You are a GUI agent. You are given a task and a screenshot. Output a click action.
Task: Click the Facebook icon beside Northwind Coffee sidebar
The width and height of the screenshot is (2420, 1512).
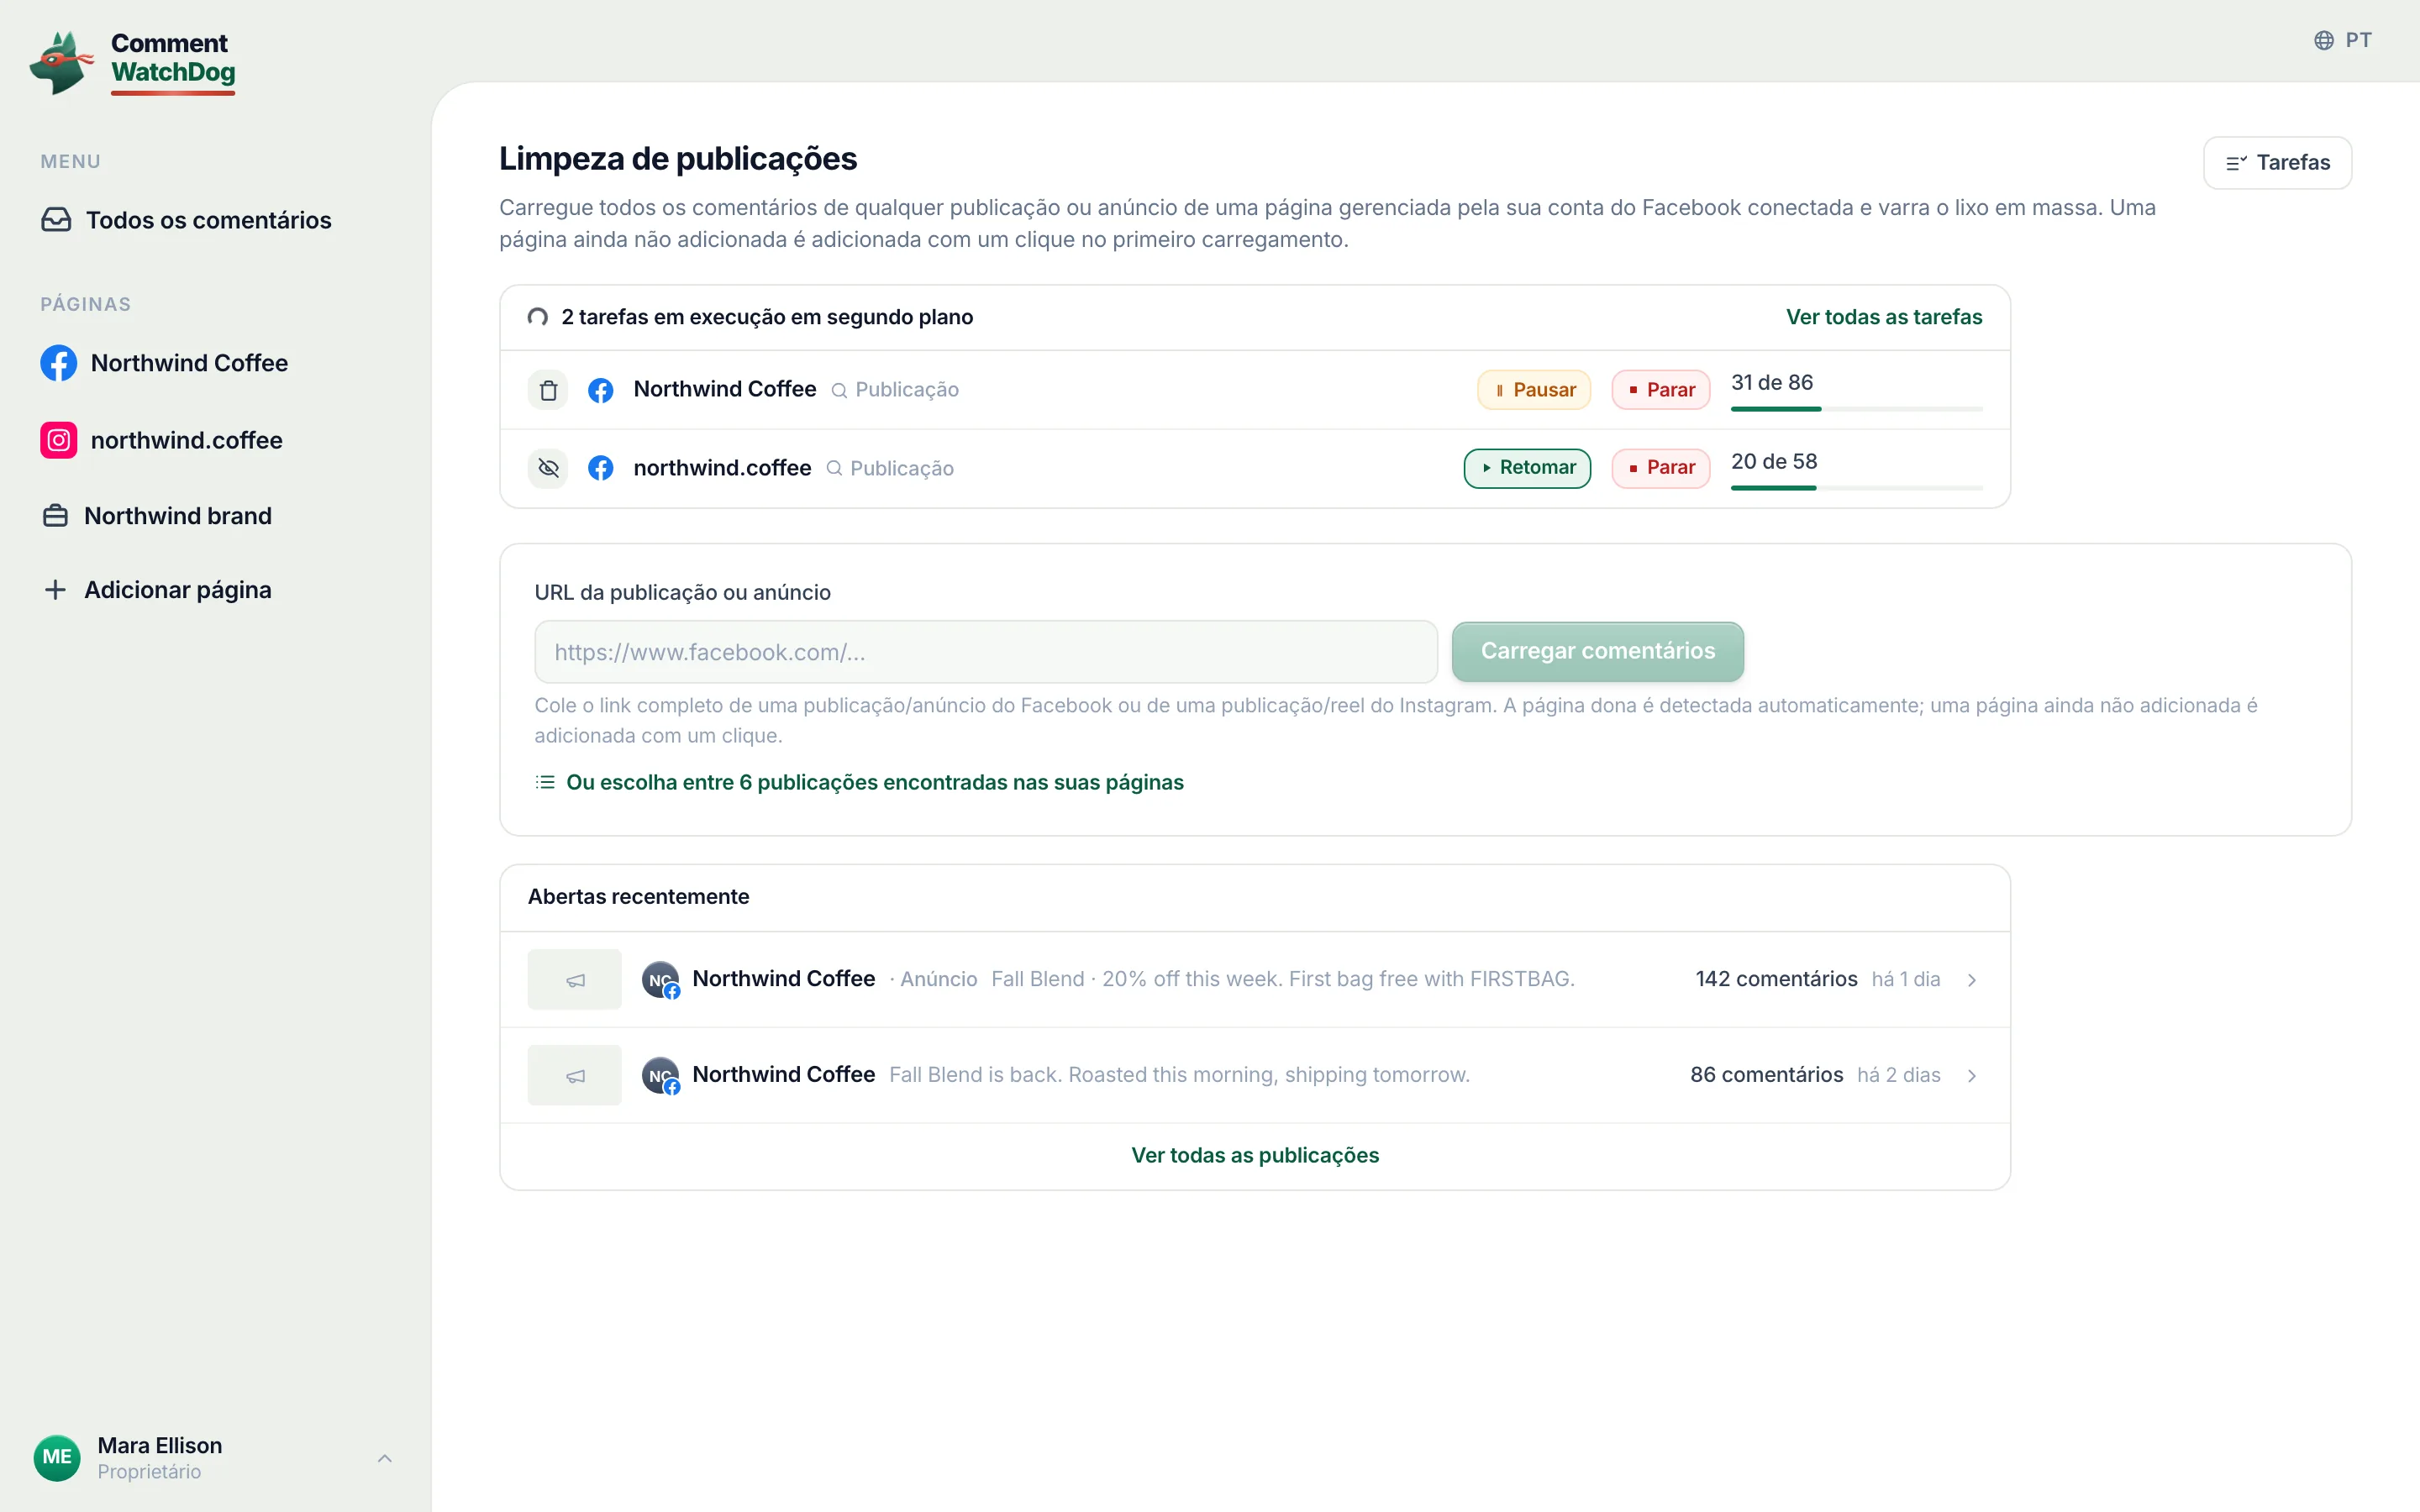[x=59, y=363]
